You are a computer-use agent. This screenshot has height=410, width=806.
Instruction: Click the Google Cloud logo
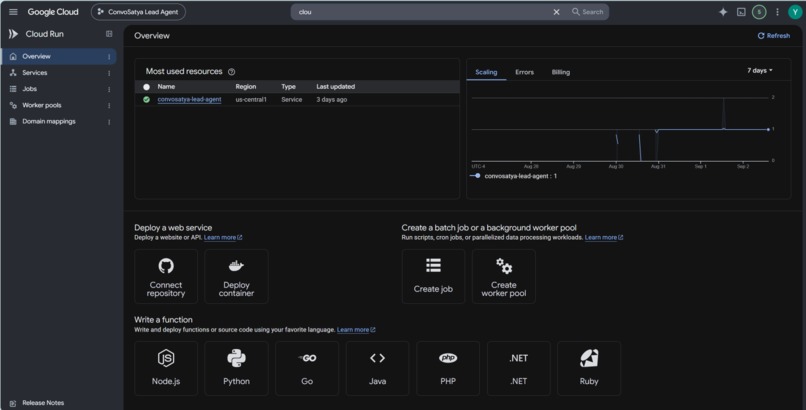coord(53,12)
